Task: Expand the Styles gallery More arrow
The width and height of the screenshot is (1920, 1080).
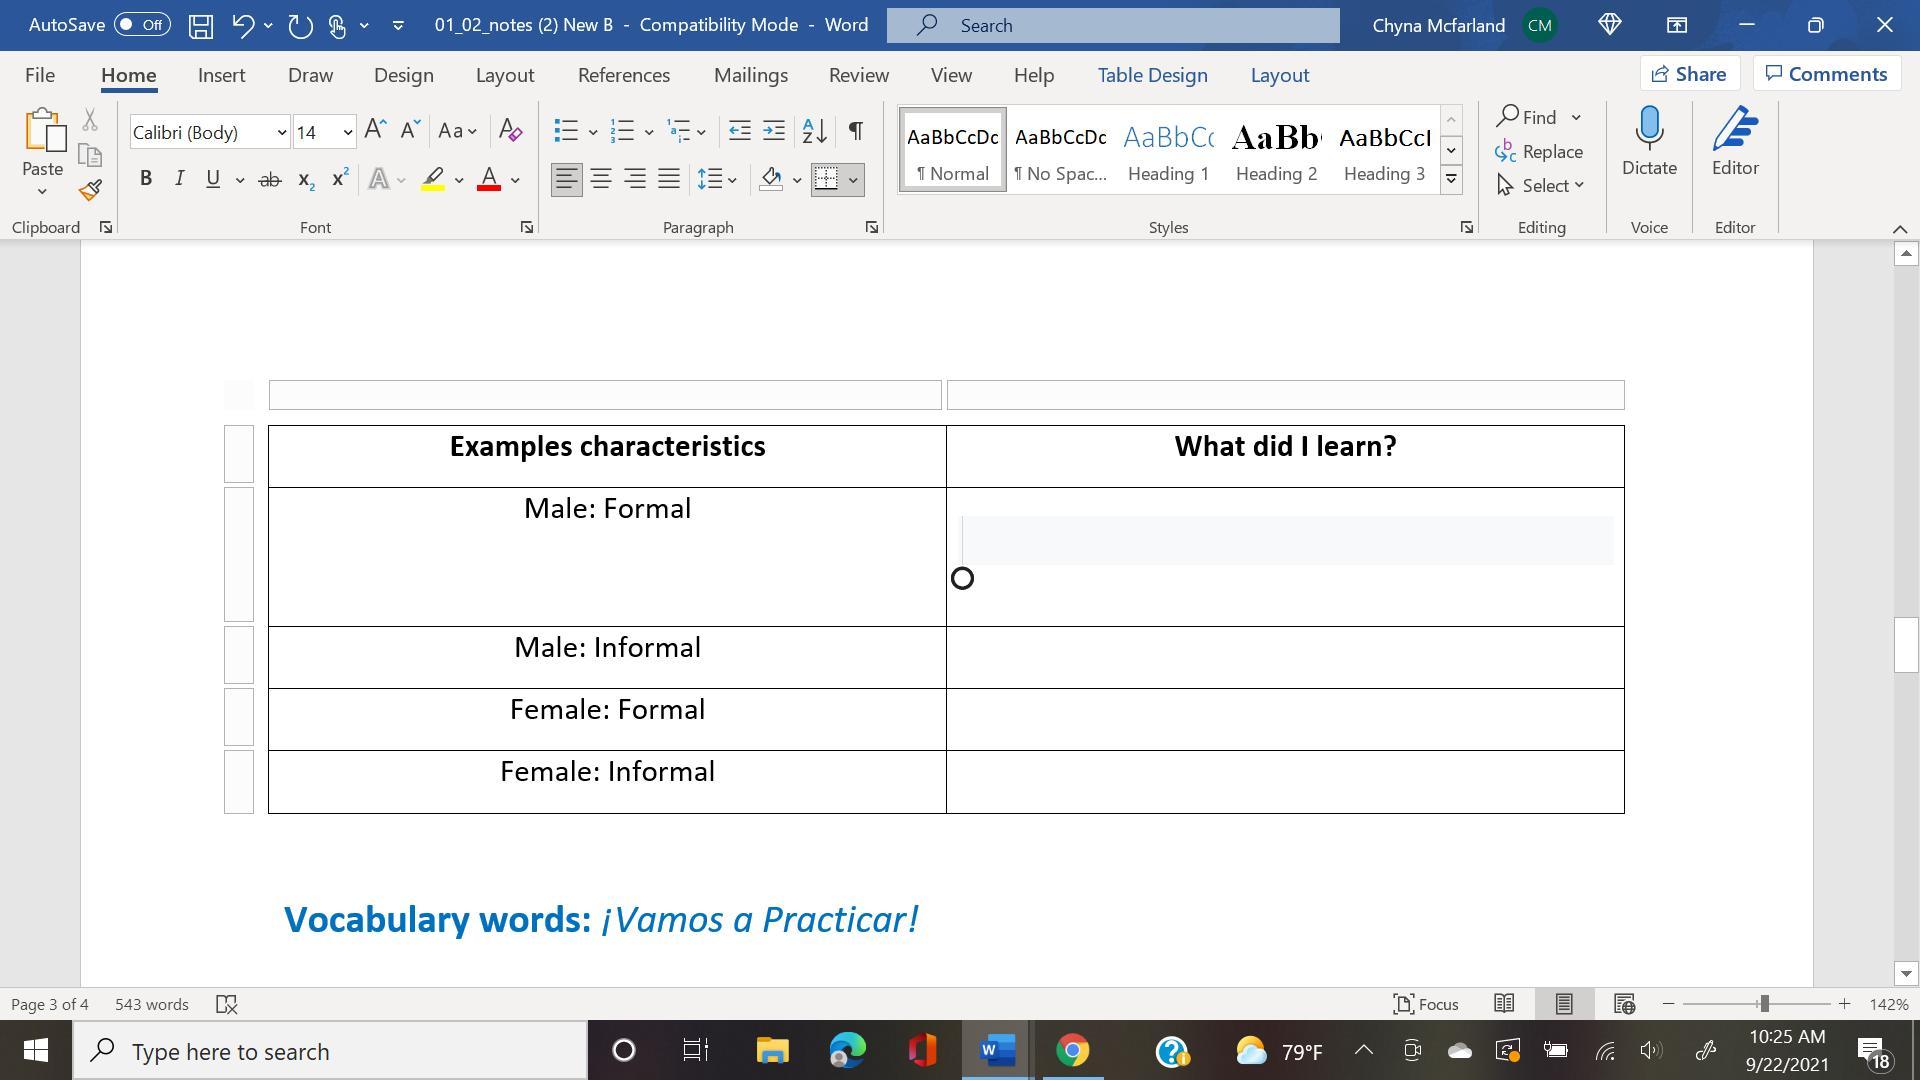Action: 1451,180
